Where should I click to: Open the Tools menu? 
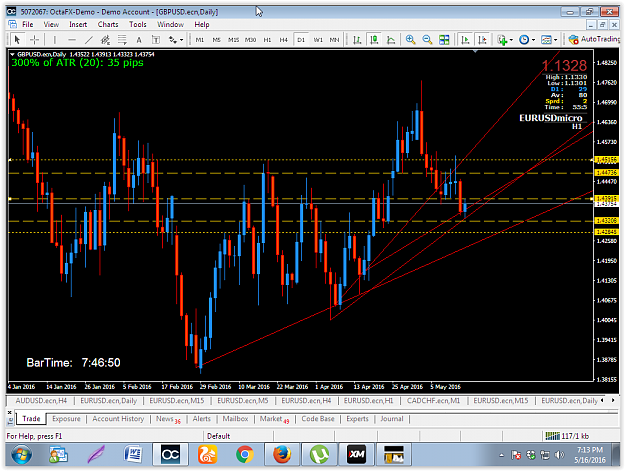click(x=138, y=24)
